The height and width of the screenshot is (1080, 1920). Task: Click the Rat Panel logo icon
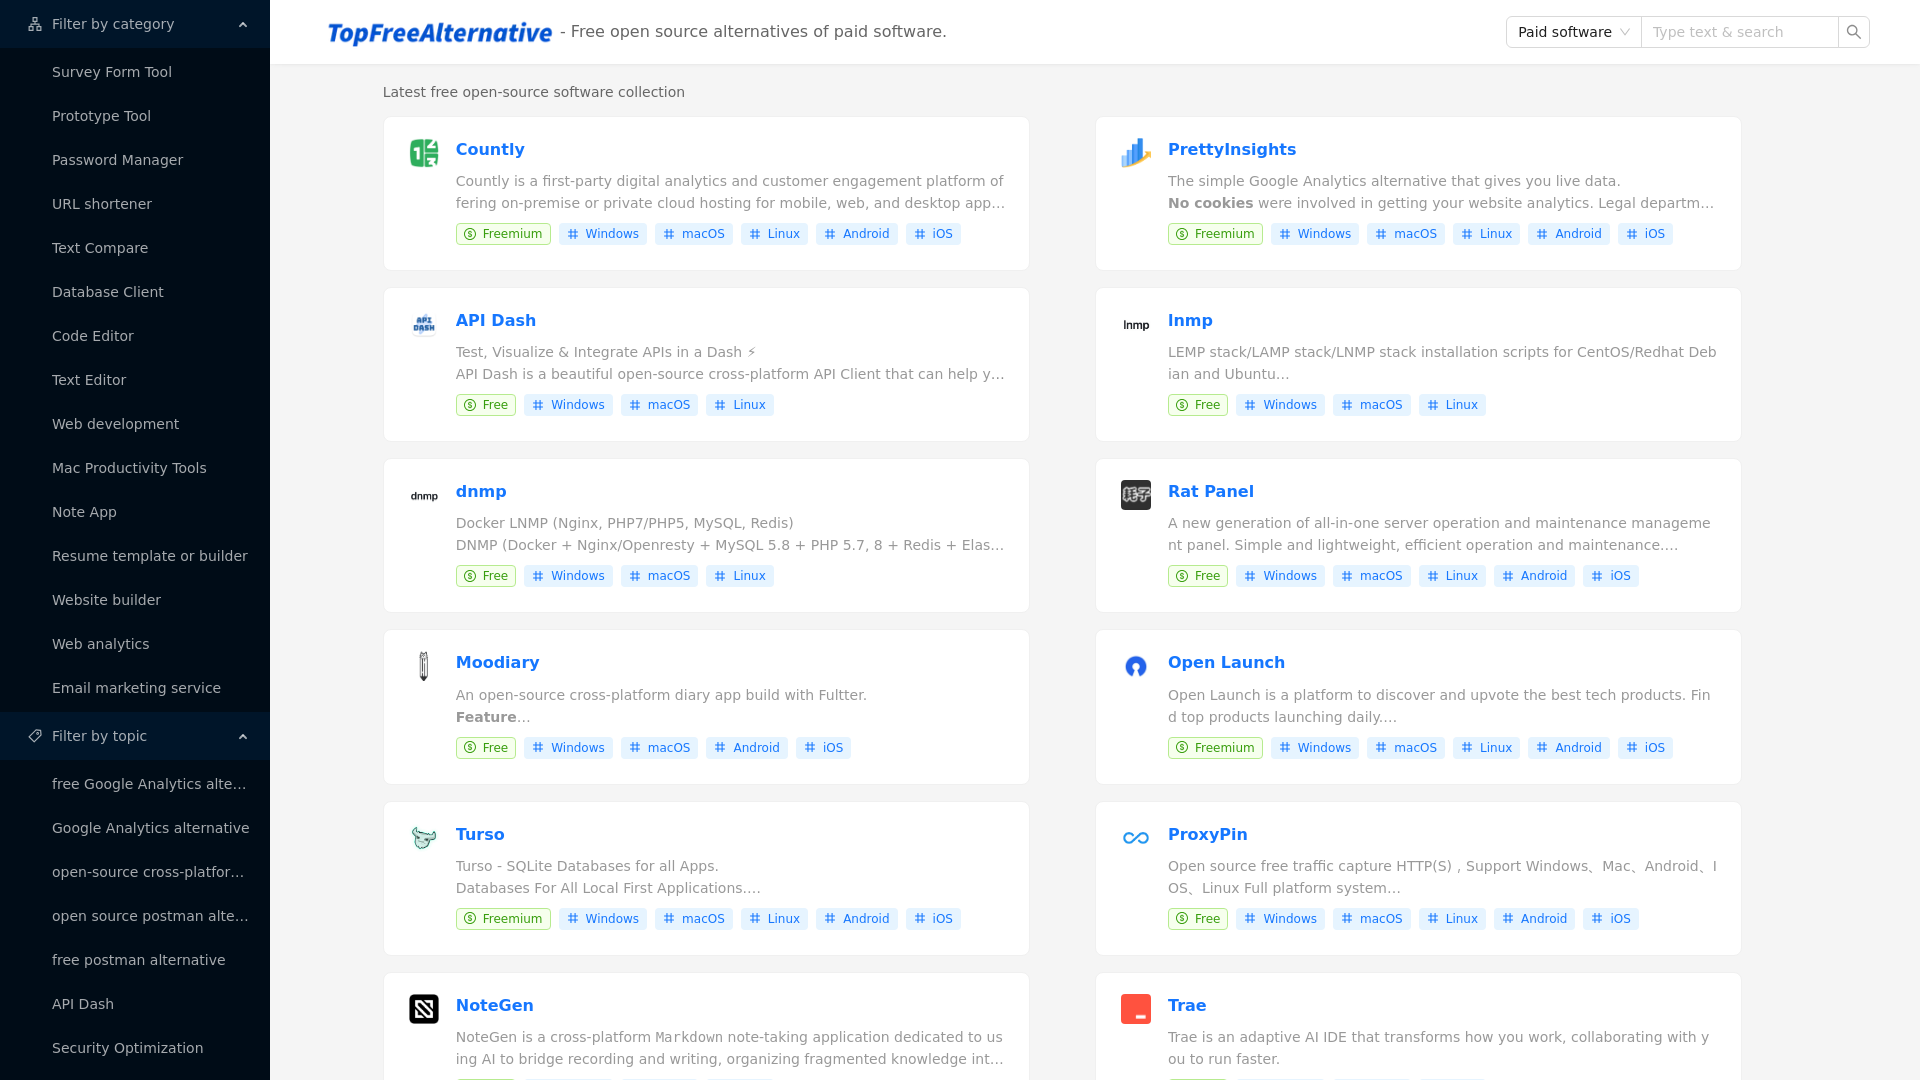pyautogui.click(x=1136, y=495)
